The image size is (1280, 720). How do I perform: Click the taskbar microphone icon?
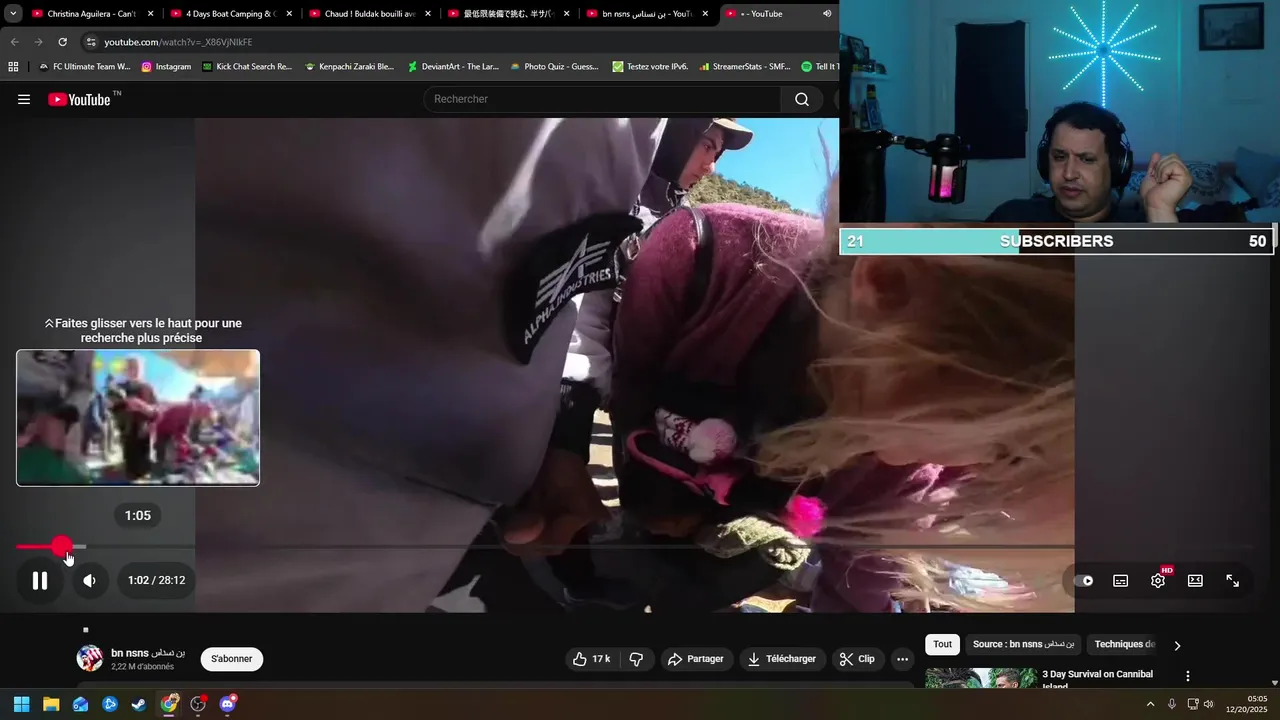coord(1172,704)
